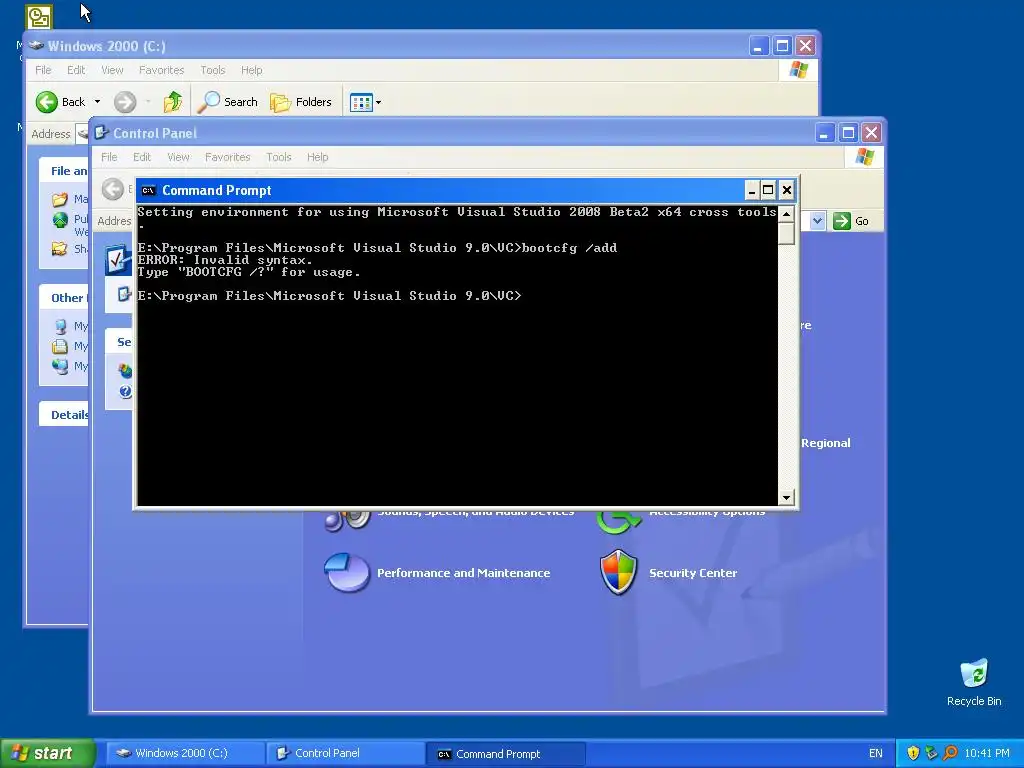Click Go button in Control Panel address bar
The height and width of the screenshot is (768, 1024).
tap(851, 221)
